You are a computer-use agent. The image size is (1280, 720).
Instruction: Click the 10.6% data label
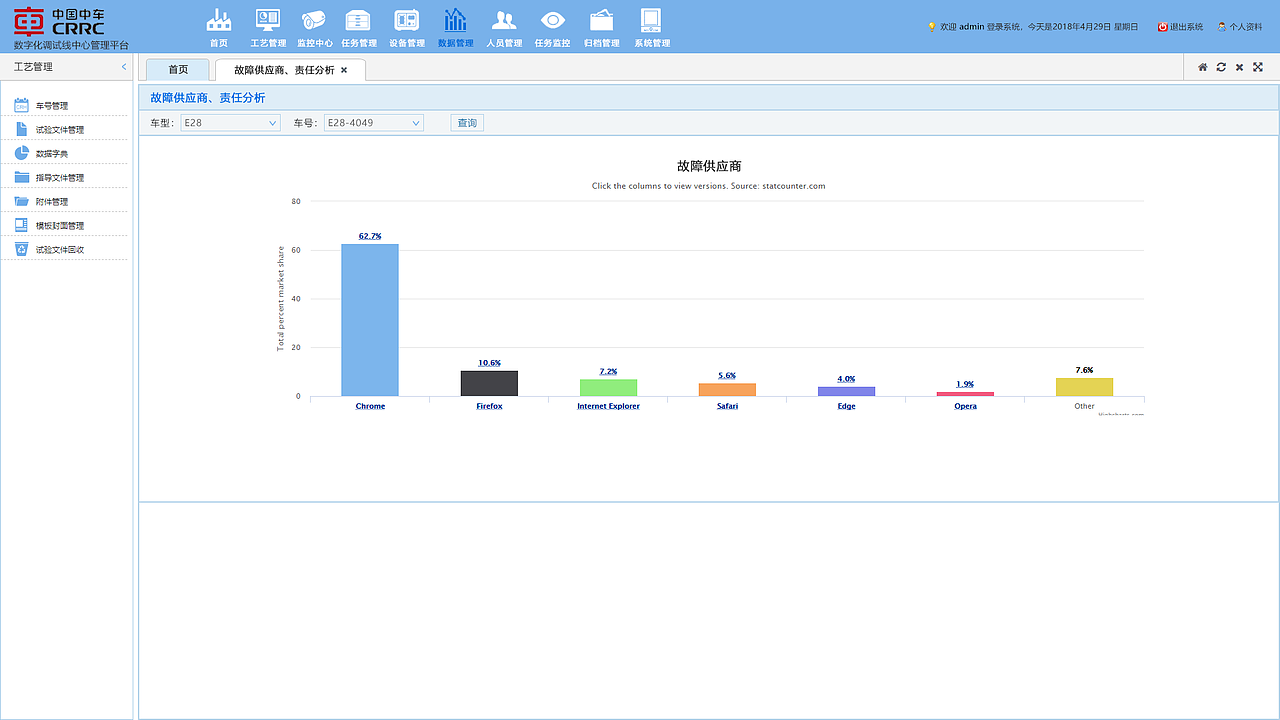pyautogui.click(x=489, y=363)
